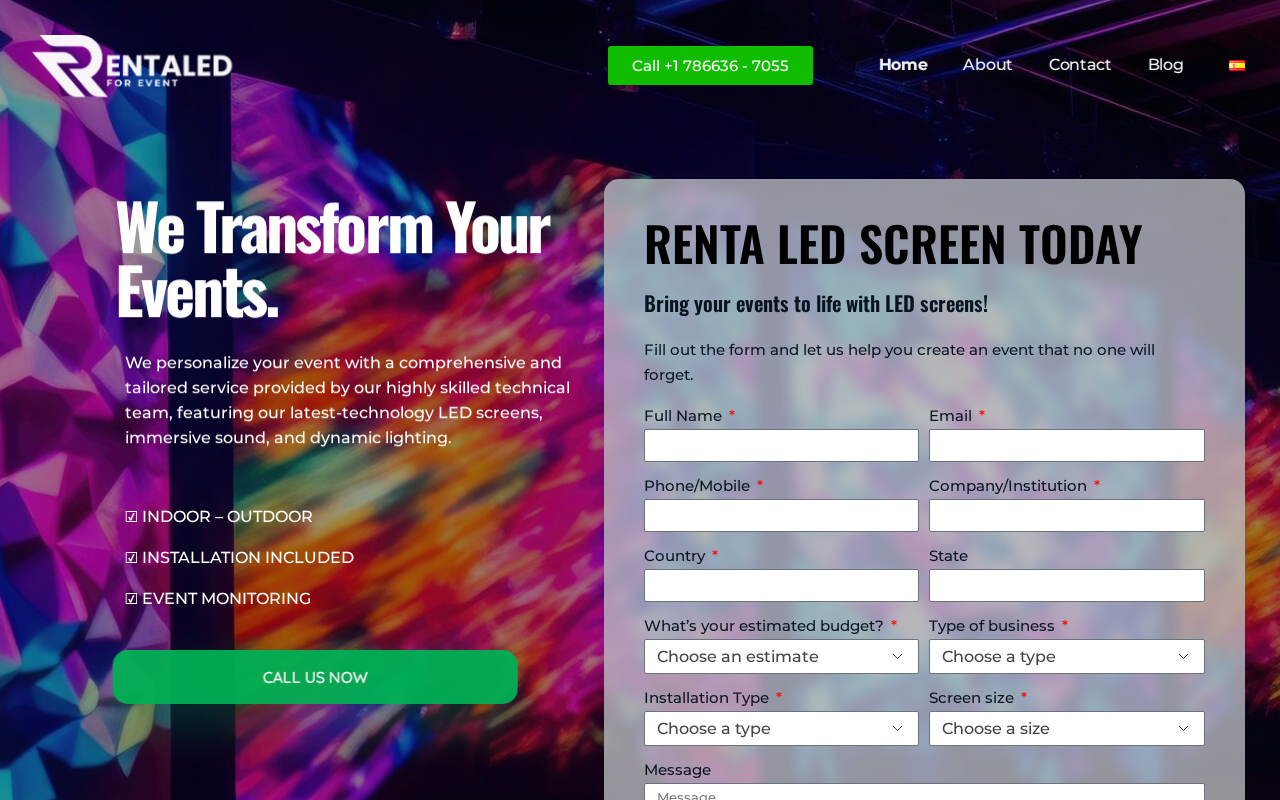Click the Indoor – Outdoor checkmark item

[x=219, y=517]
